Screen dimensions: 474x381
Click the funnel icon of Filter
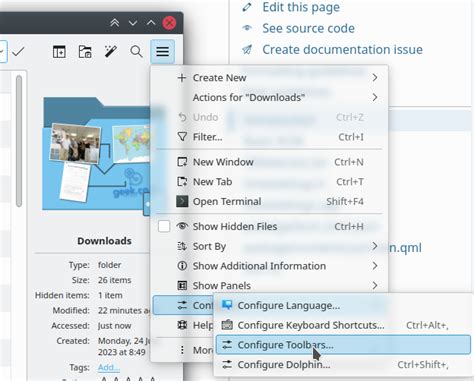(182, 137)
